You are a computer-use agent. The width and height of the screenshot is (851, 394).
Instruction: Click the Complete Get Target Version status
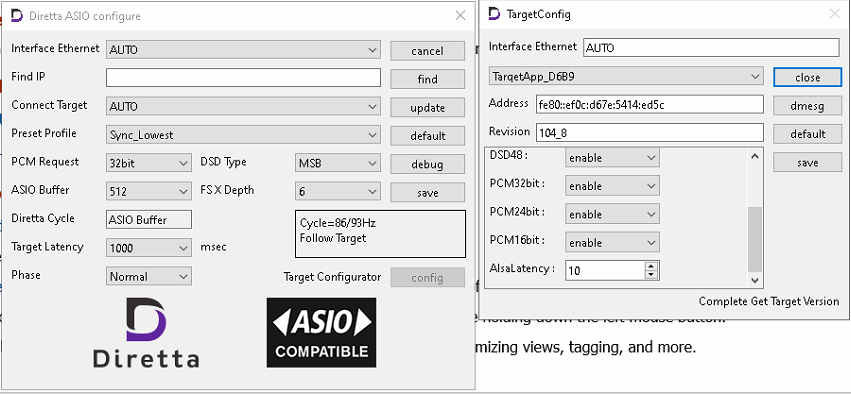(769, 301)
